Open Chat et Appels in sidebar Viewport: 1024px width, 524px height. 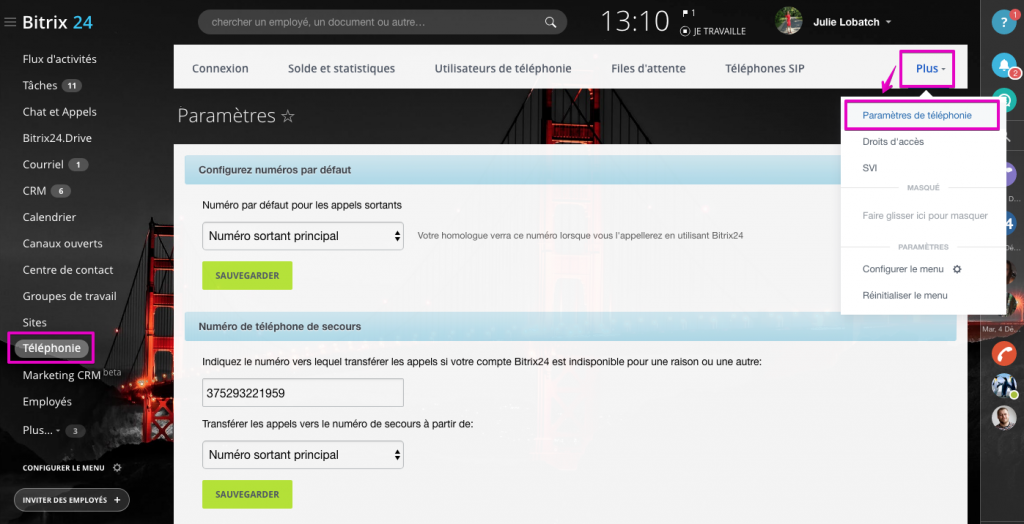(59, 112)
